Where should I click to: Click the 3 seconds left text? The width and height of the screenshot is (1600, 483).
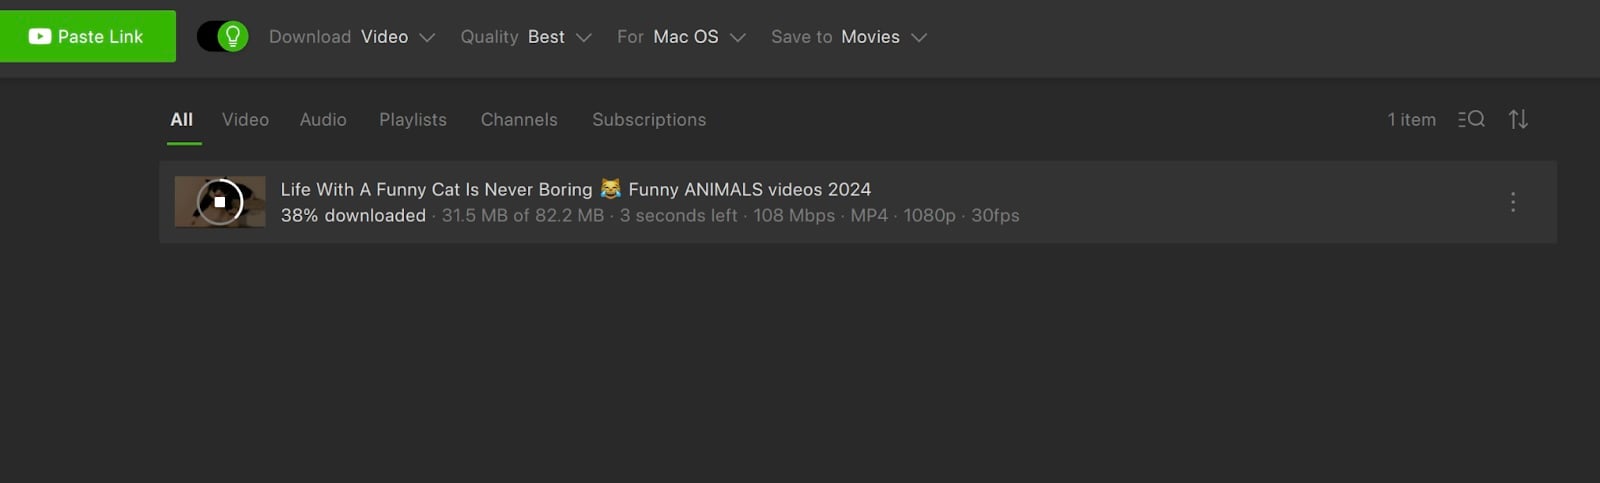pos(678,215)
